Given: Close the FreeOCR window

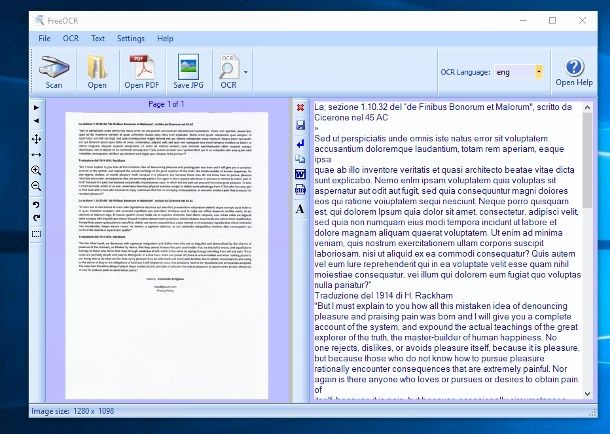Looking at the screenshot, I should point(582,20).
